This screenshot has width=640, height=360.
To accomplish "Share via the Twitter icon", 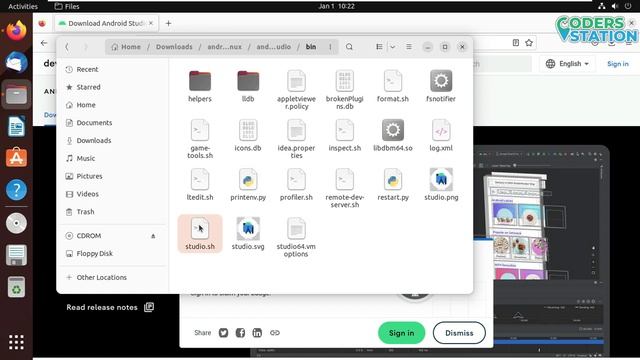I will 223,333.
